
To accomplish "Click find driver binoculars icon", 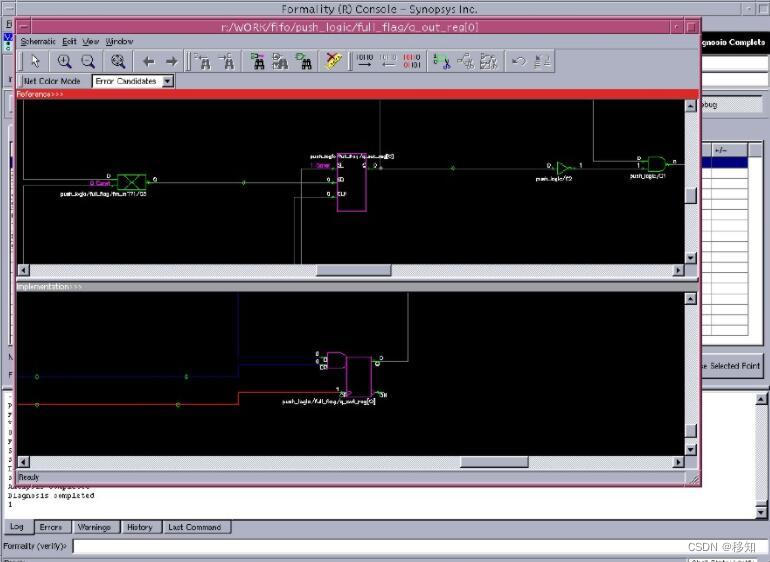I will pos(203,61).
